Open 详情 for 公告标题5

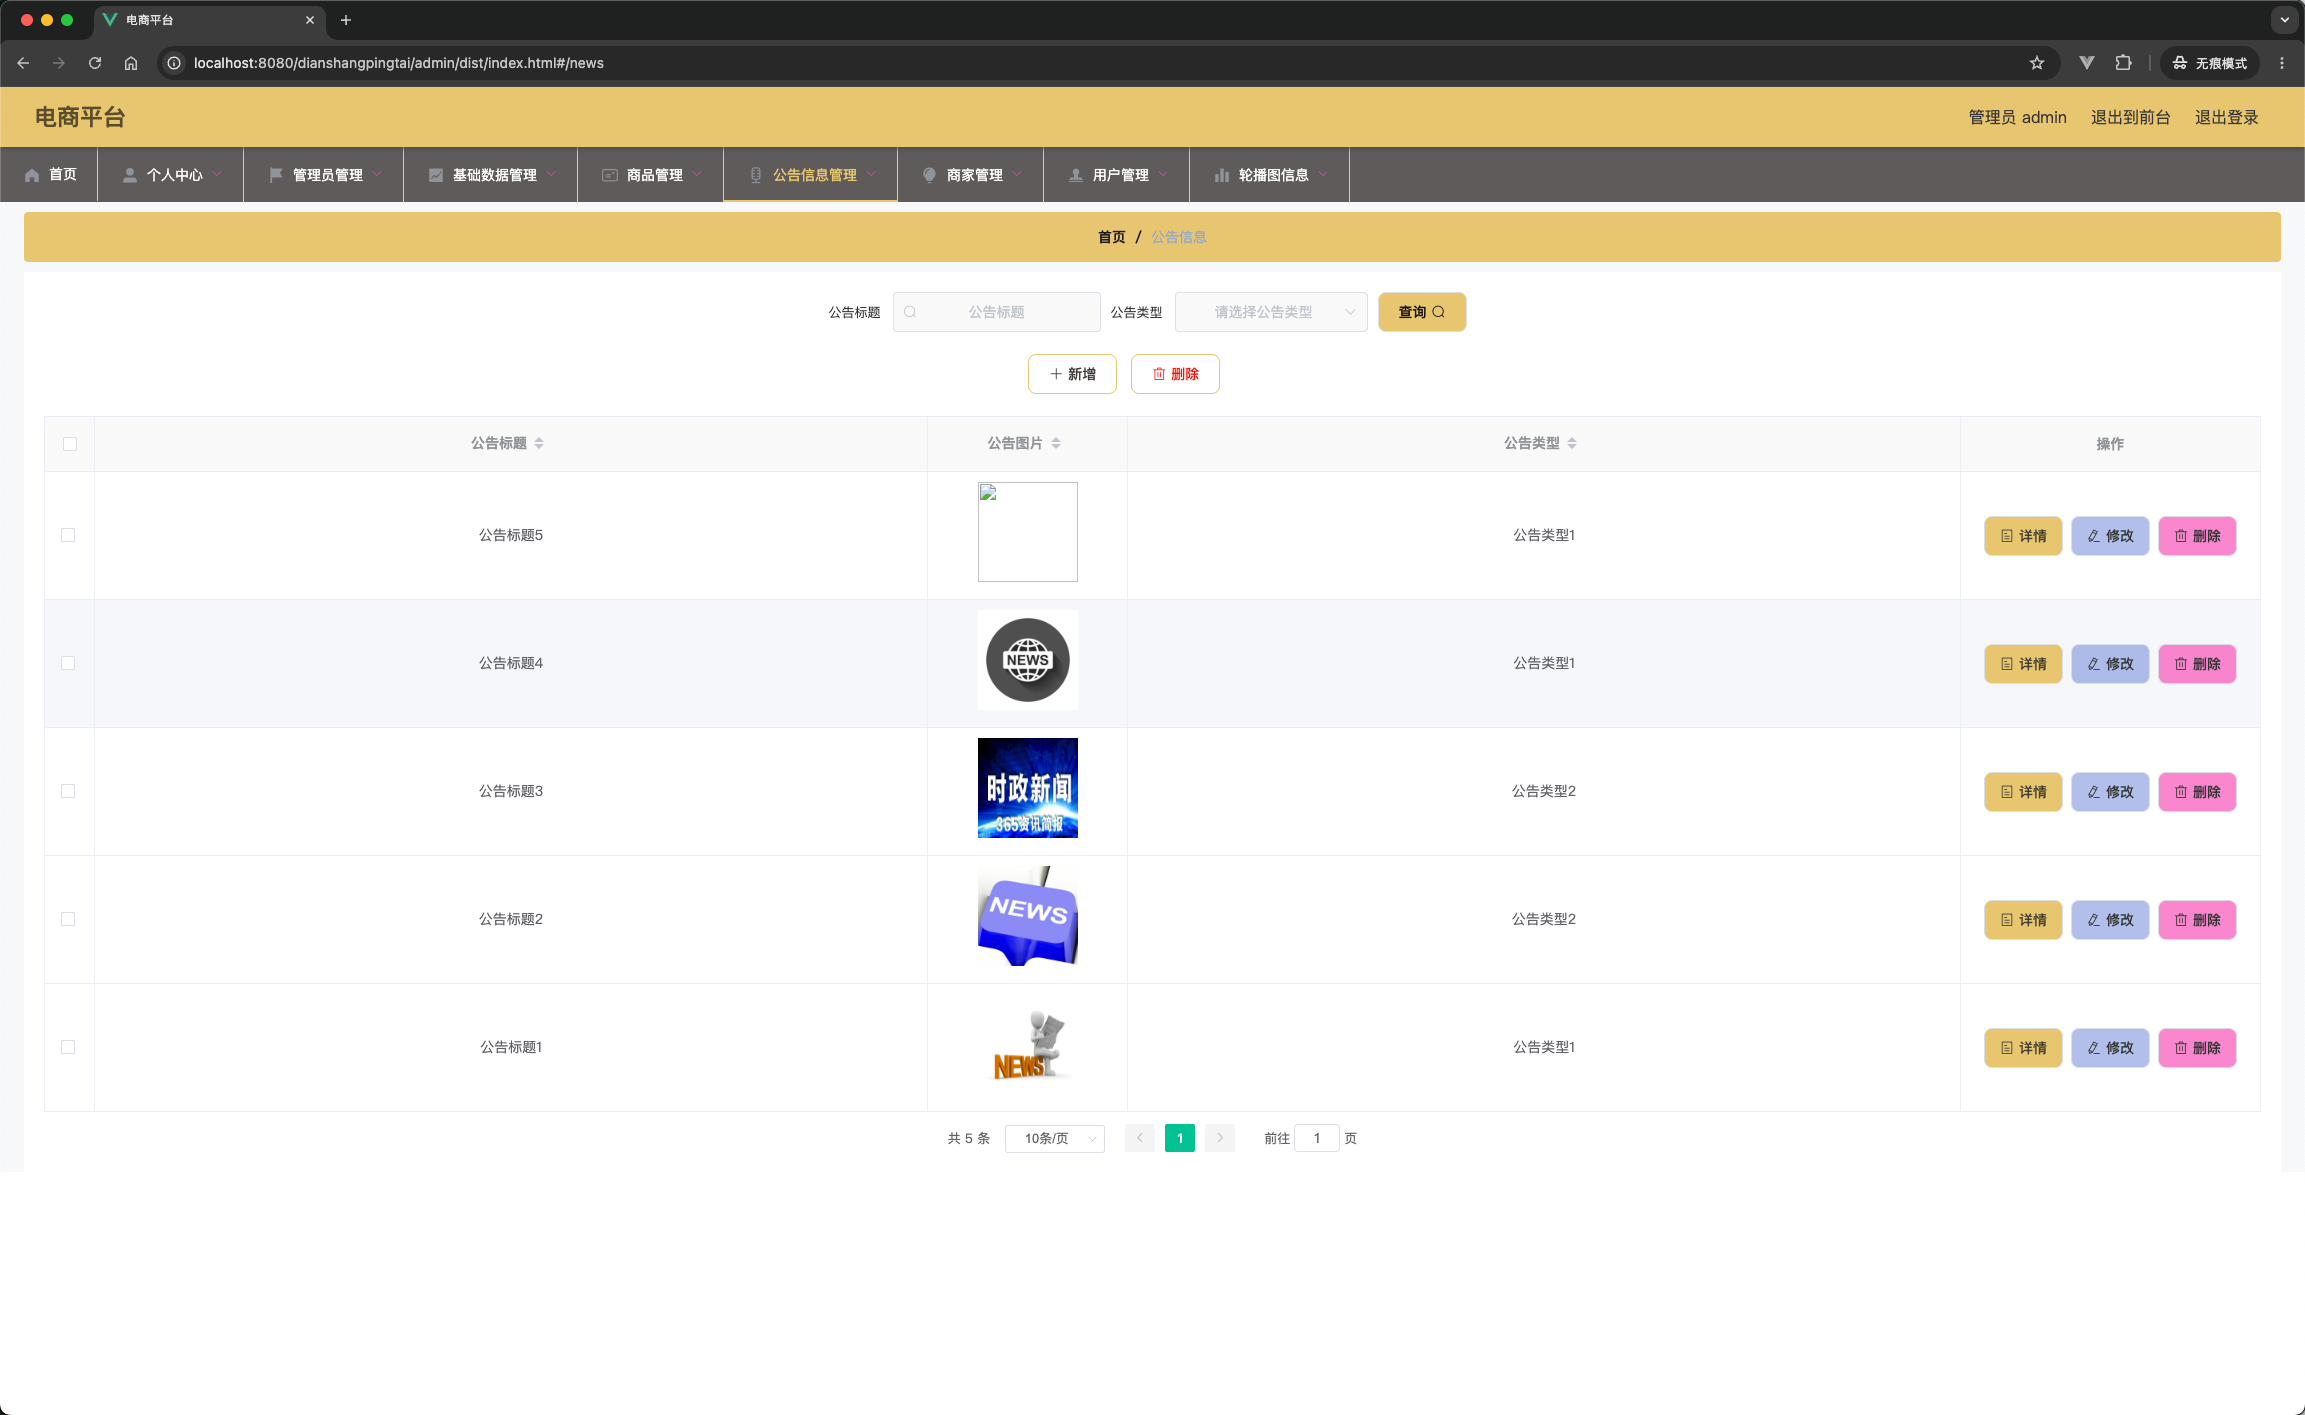point(2023,536)
